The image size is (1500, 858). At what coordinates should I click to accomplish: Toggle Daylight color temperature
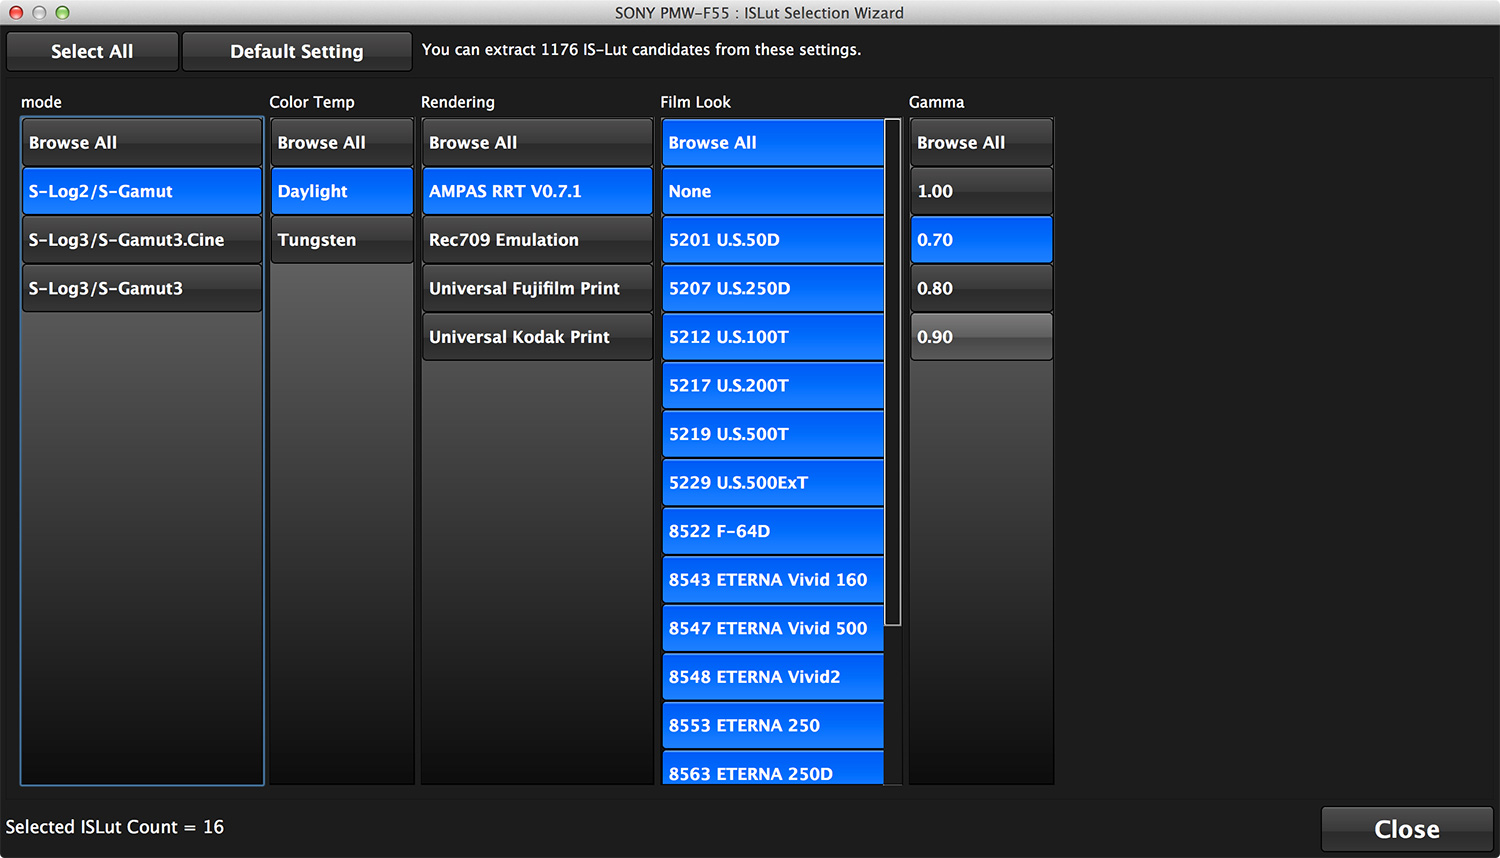341,191
